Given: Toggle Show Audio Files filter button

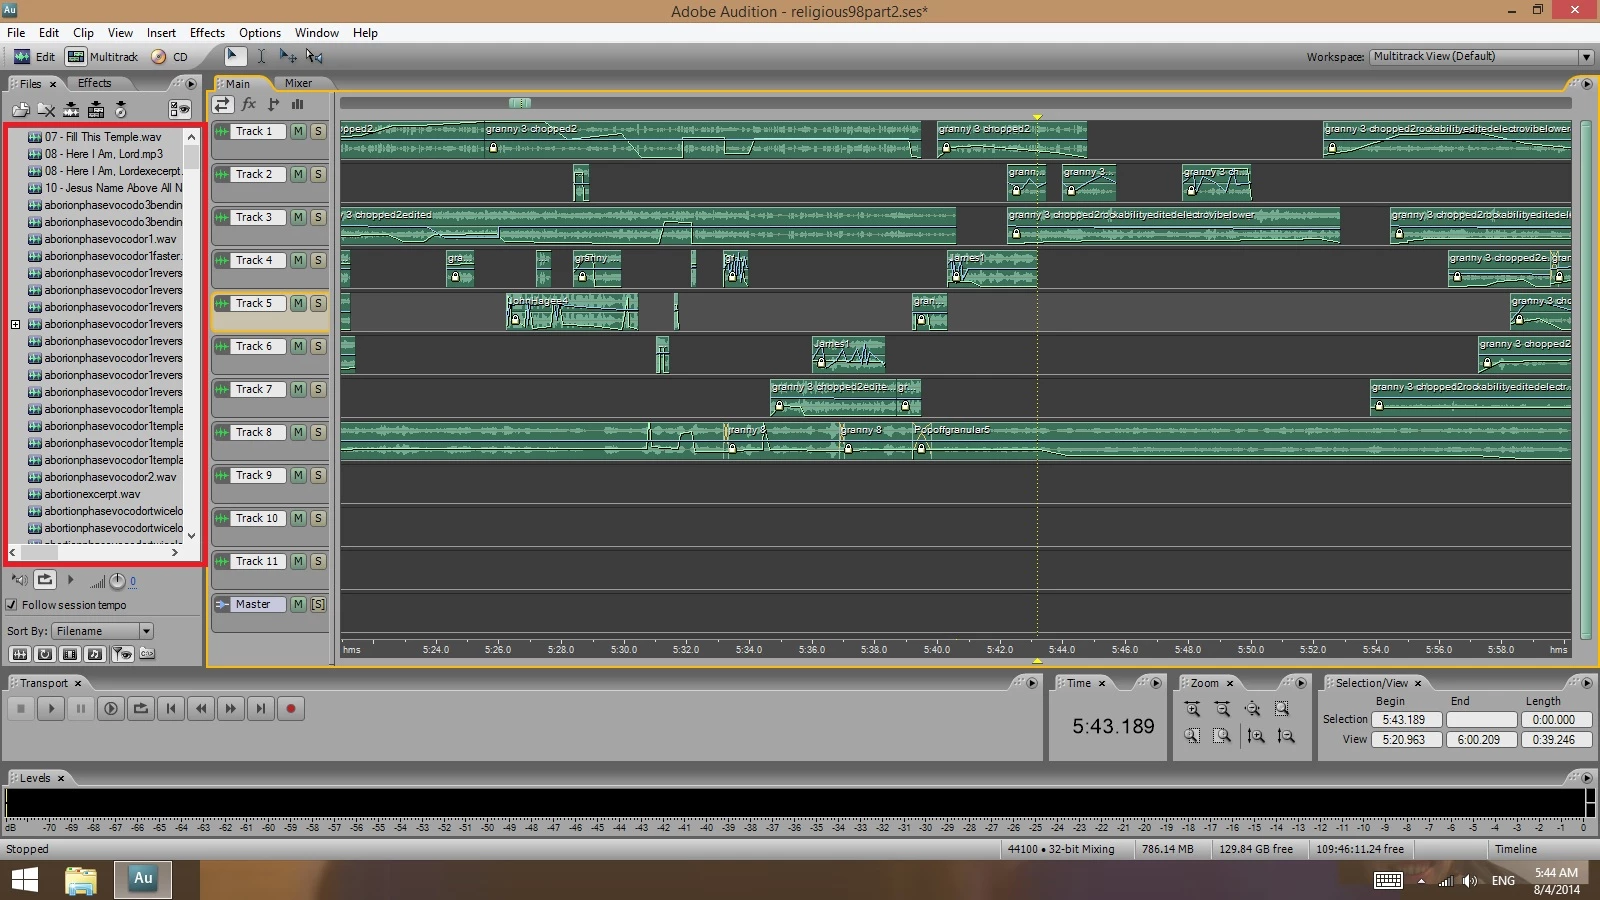Looking at the screenshot, I should (x=19, y=654).
